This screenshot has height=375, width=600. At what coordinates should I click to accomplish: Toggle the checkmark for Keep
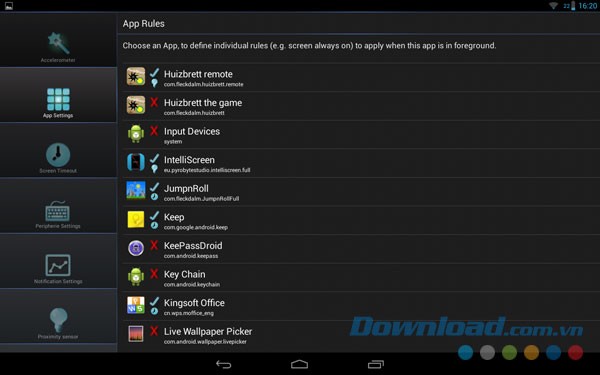(x=154, y=215)
